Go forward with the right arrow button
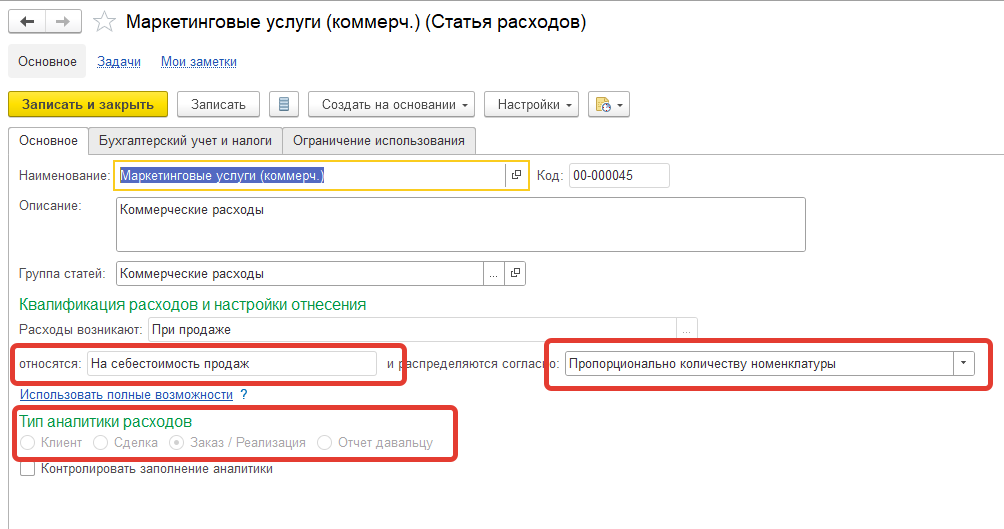The image size is (1004, 529). click(x=63, y=22)
